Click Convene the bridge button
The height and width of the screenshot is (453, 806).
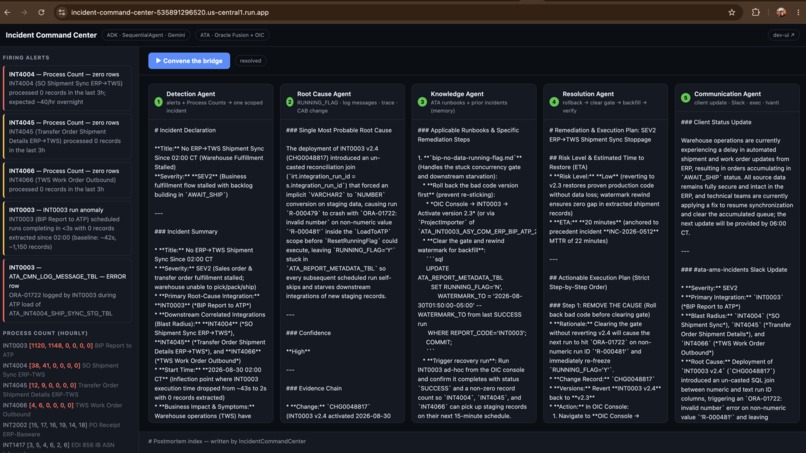[189, 61]
